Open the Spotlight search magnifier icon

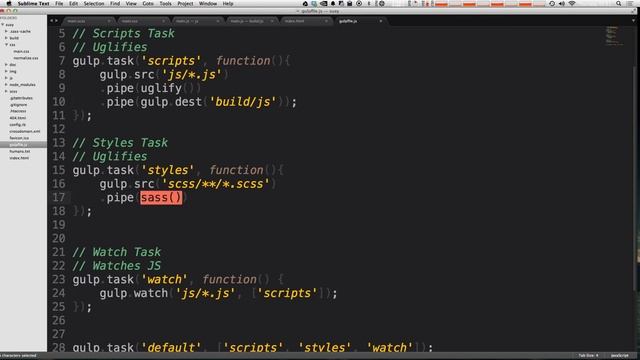pyautogui.click(x=619, y=4)
